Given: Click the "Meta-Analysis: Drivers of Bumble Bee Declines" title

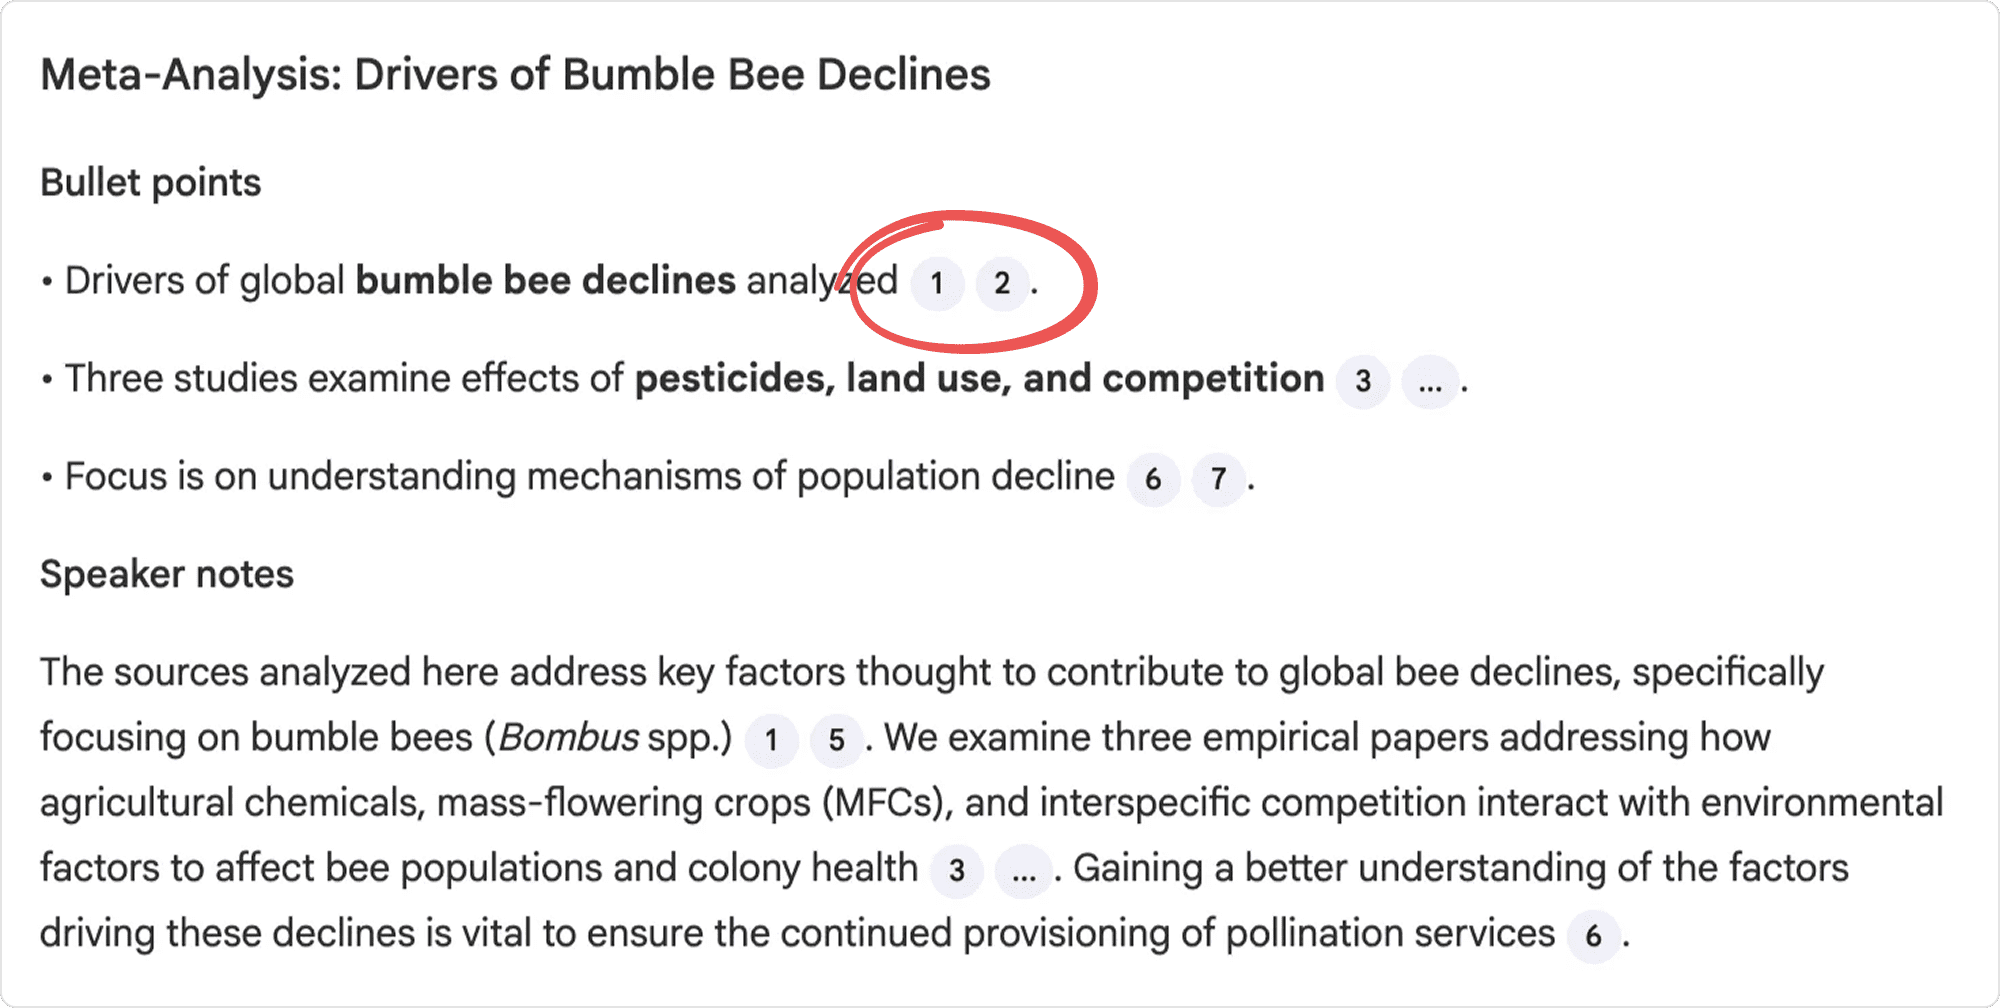Looking at the screenshot, I should coord(515,75).
